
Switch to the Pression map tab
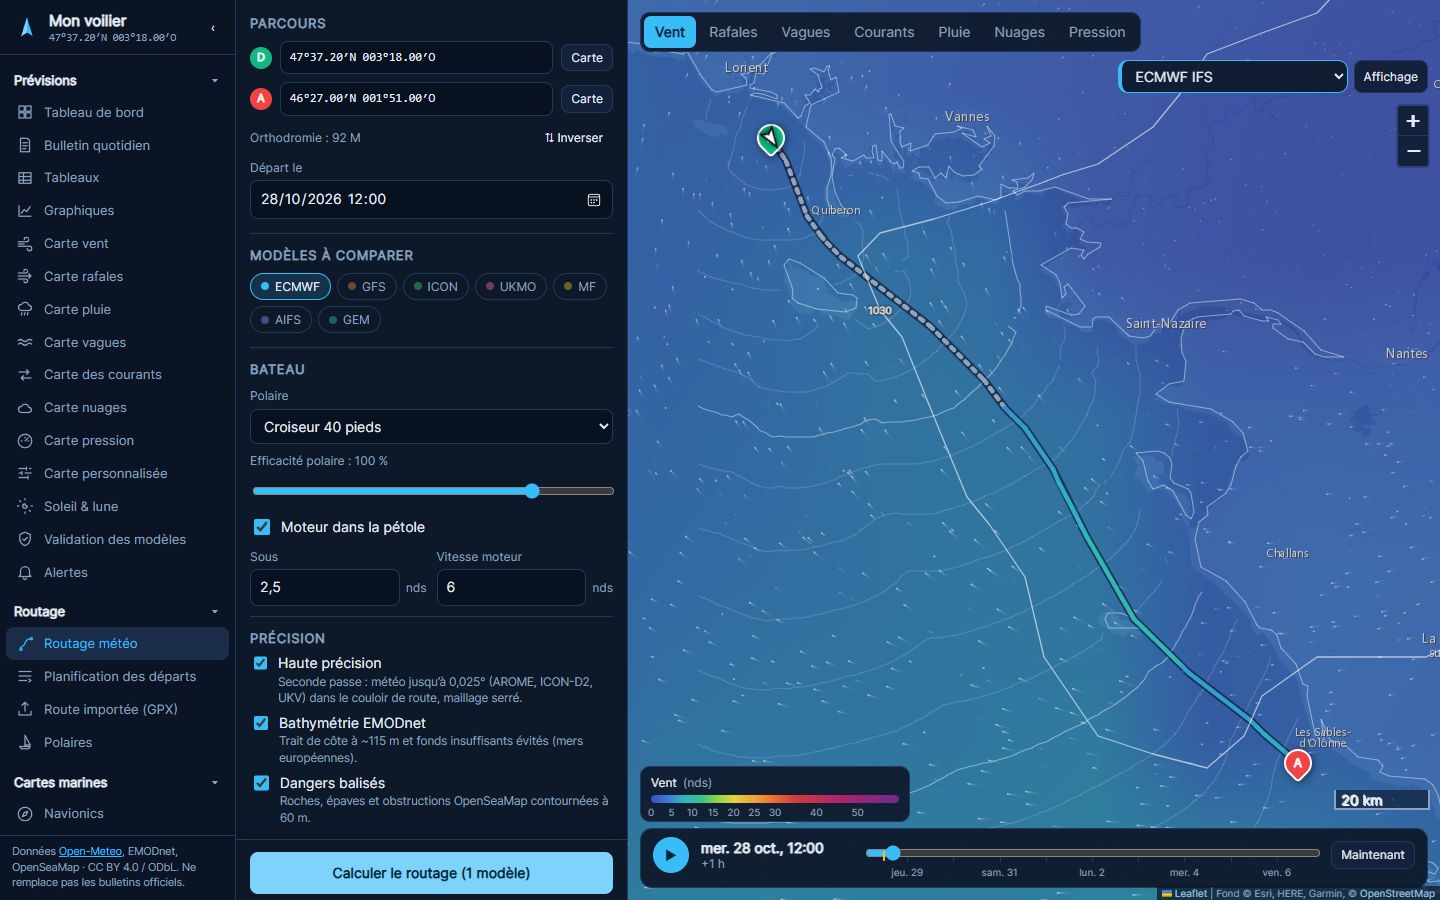pos(1097,32)
